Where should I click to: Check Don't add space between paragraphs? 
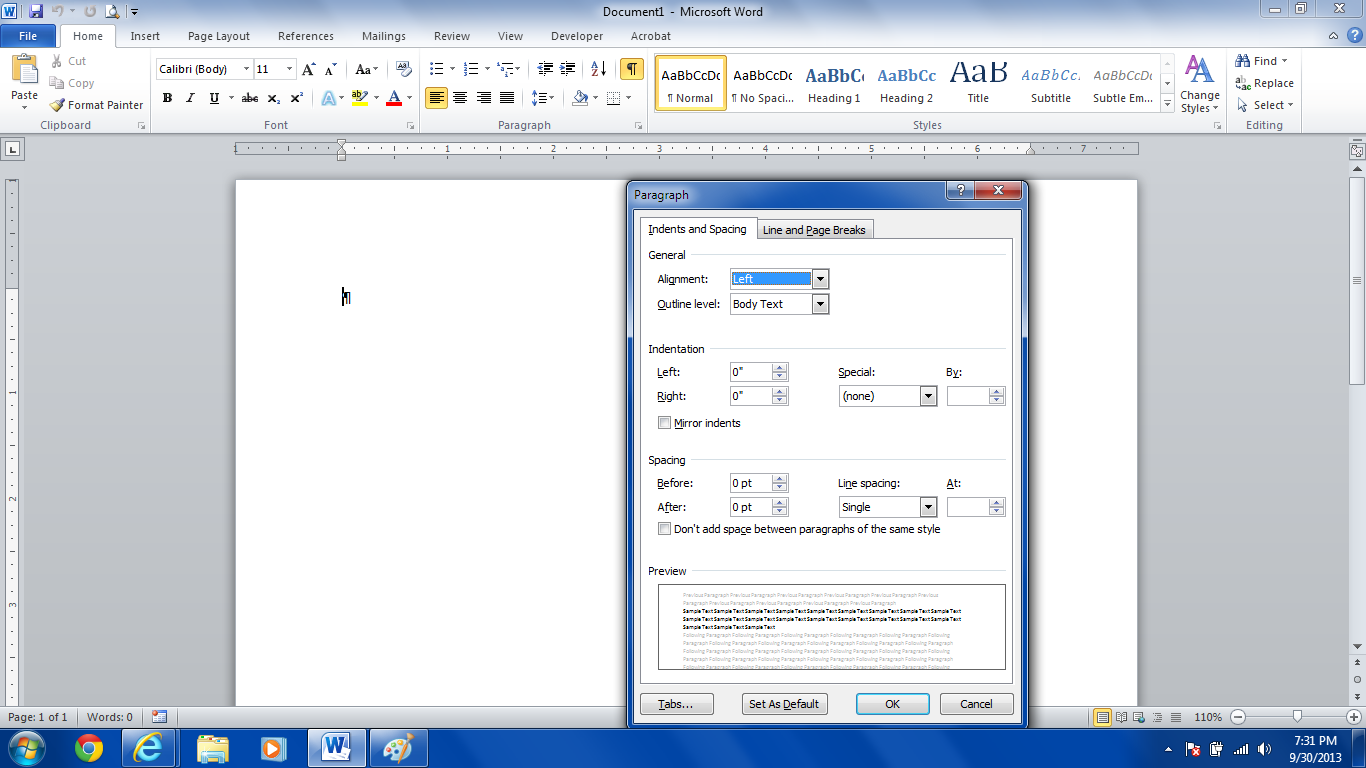coord(664,529)
